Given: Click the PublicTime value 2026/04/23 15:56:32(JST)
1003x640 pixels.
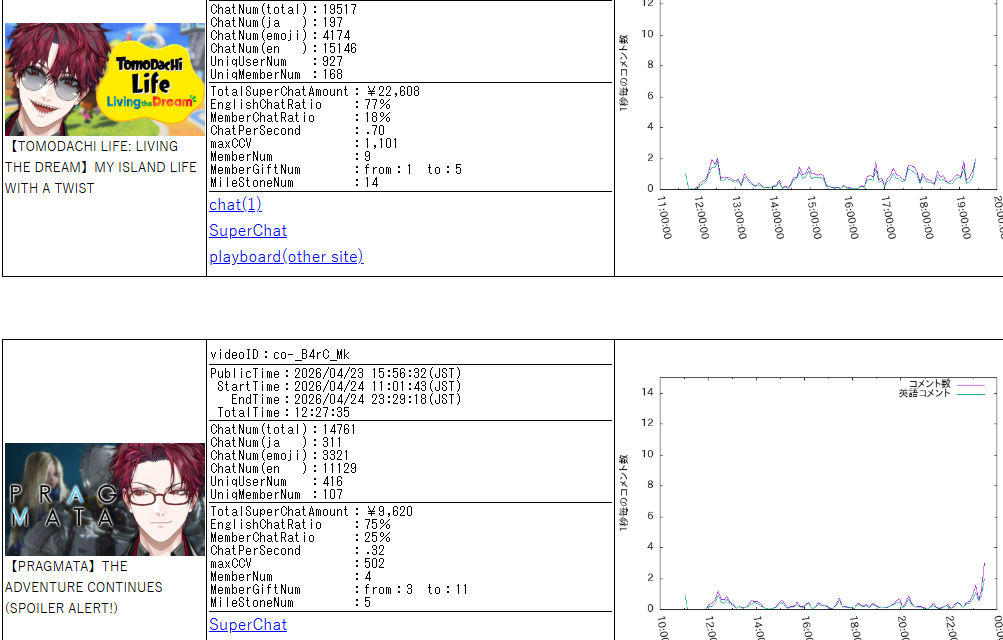Looking at the screenshot, I should coord(377,373).
